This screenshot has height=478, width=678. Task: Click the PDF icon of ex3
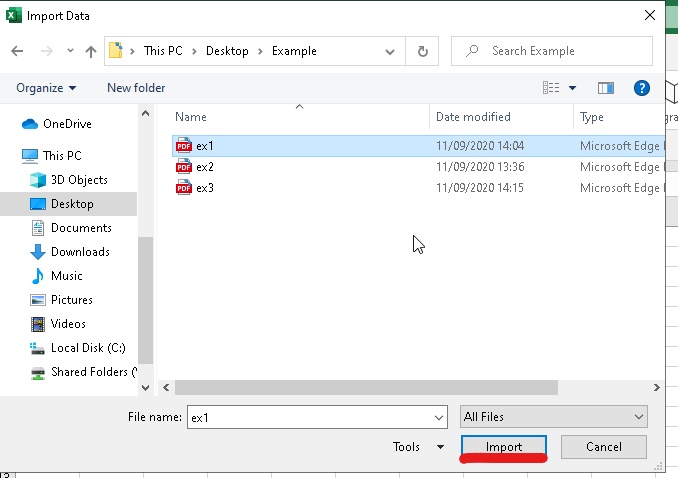(184, 188)
